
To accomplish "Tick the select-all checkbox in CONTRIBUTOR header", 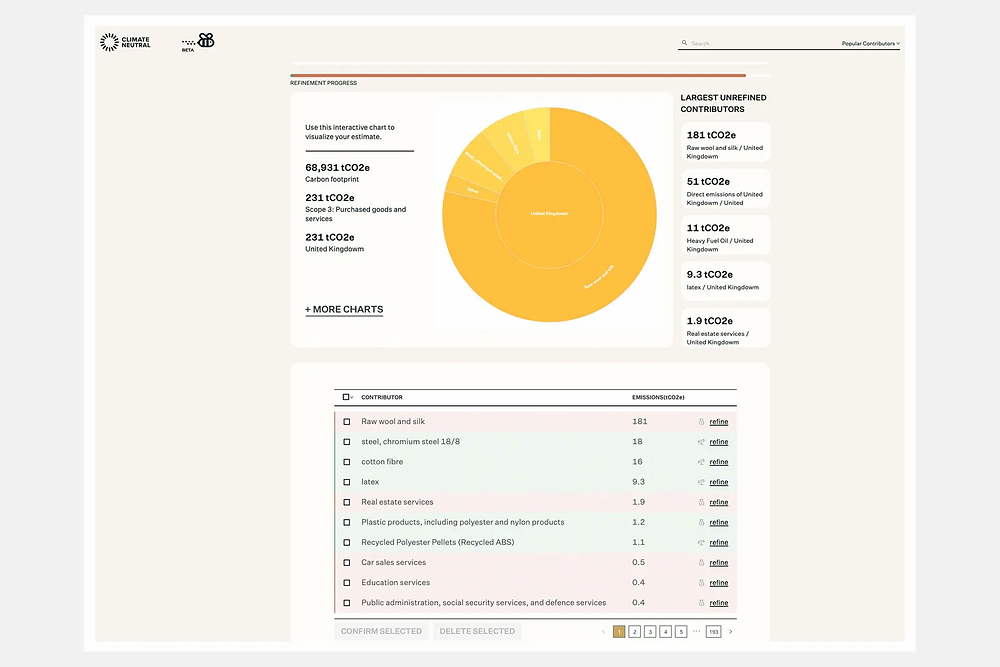I will (x=346, y=397).
